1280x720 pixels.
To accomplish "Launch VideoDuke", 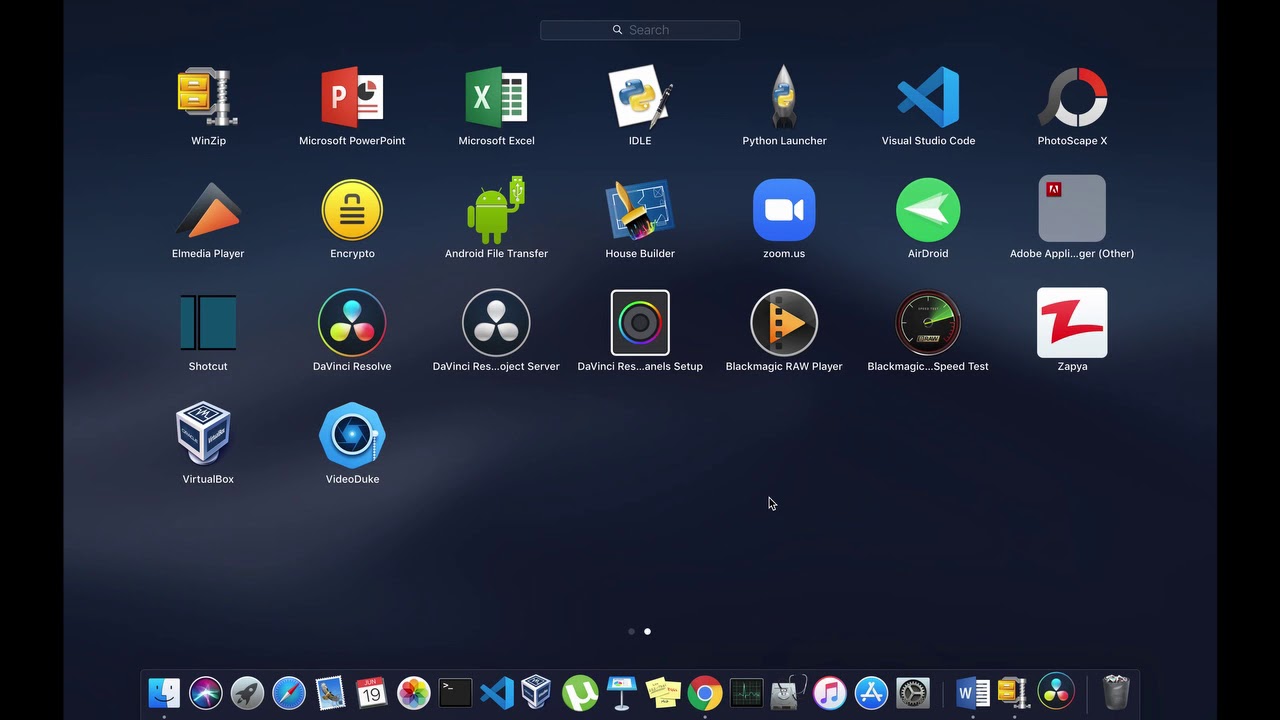I will click(352, 435).
